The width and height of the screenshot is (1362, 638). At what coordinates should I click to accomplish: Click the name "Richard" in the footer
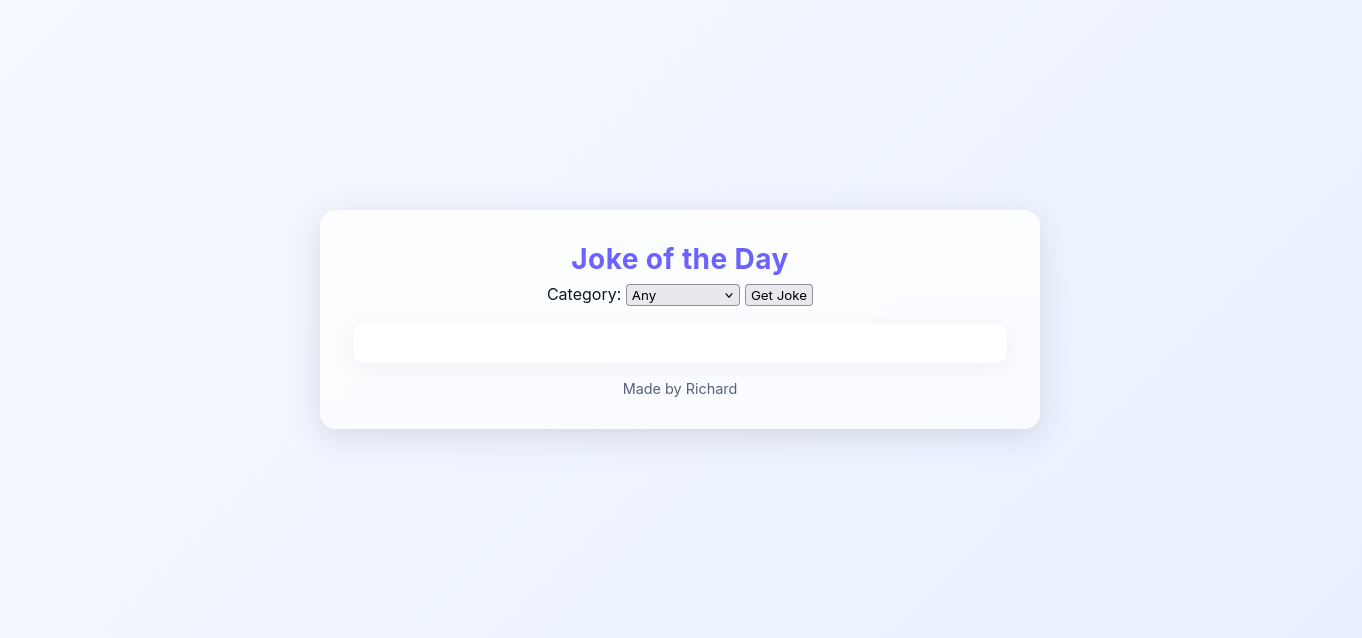click(711, 389)
